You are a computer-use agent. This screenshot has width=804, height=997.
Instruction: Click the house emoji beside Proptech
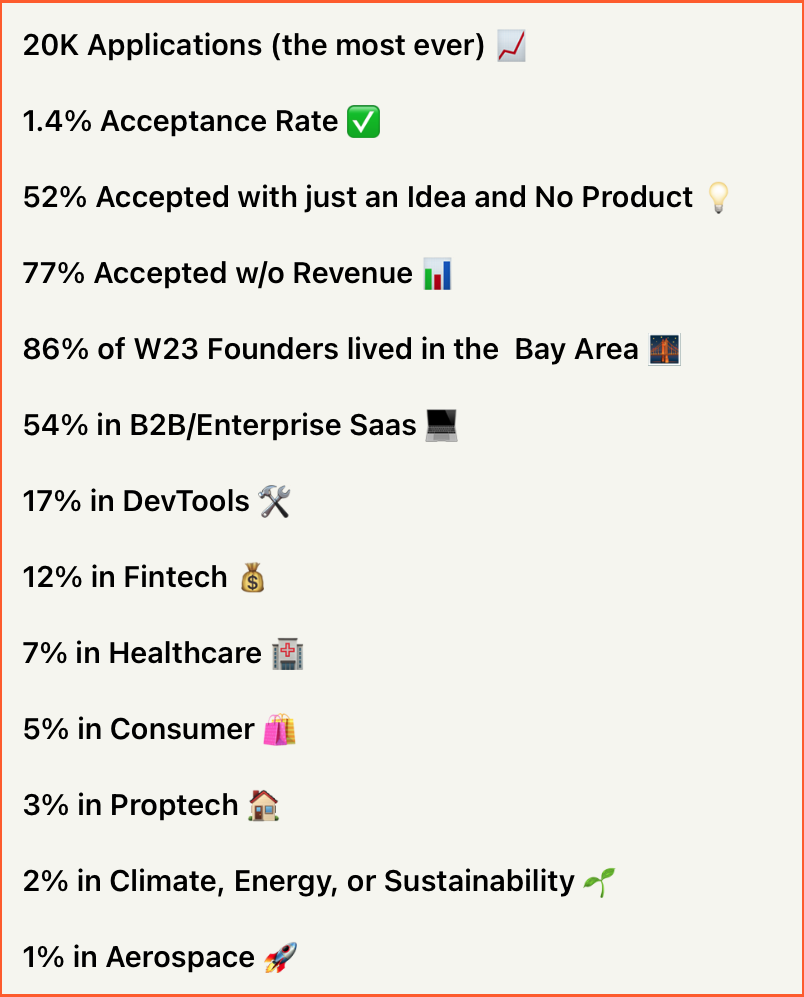coord(263,806)
